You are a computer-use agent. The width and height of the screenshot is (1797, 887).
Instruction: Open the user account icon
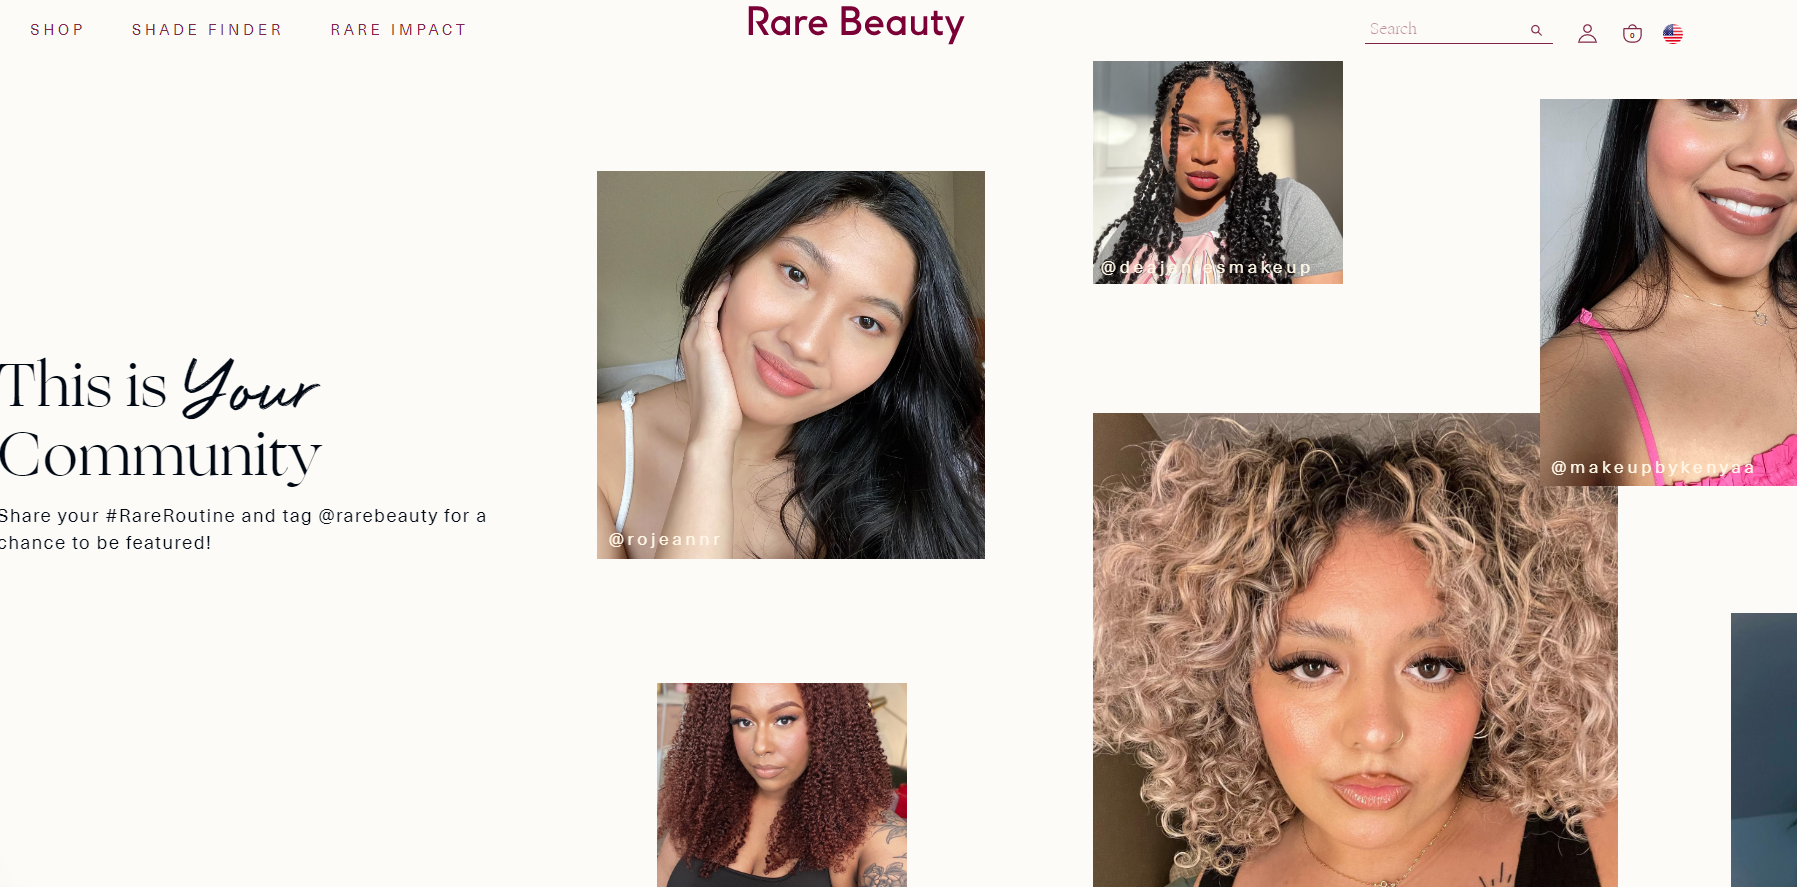pyautogui.click(x=1587, y=34)
